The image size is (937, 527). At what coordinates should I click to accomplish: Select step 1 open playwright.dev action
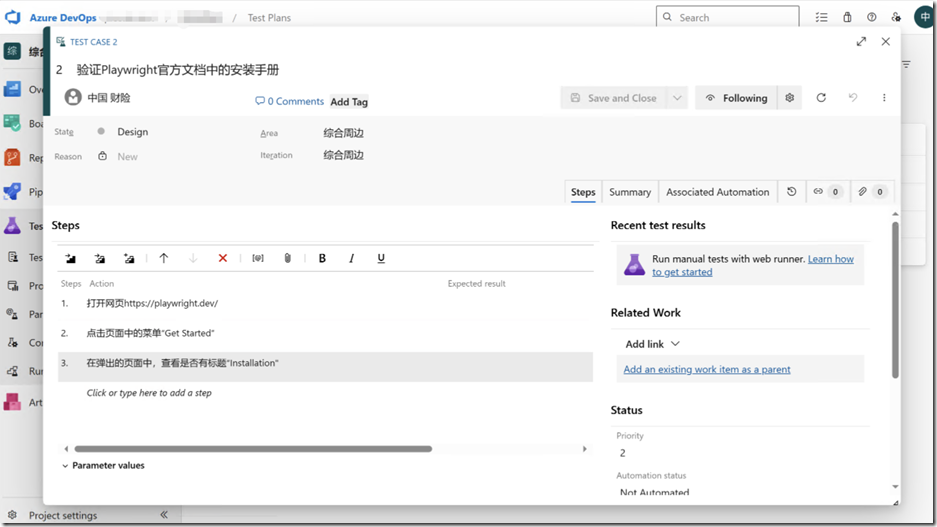(152, 303)
